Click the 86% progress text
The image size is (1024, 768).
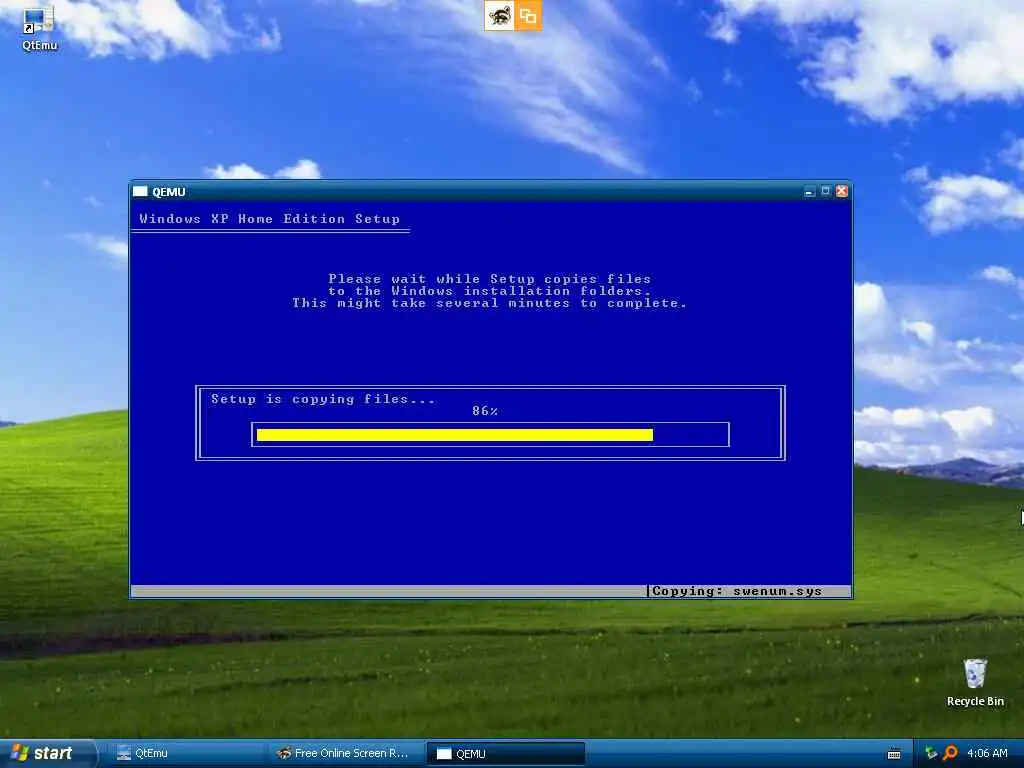tap(485, 411)
